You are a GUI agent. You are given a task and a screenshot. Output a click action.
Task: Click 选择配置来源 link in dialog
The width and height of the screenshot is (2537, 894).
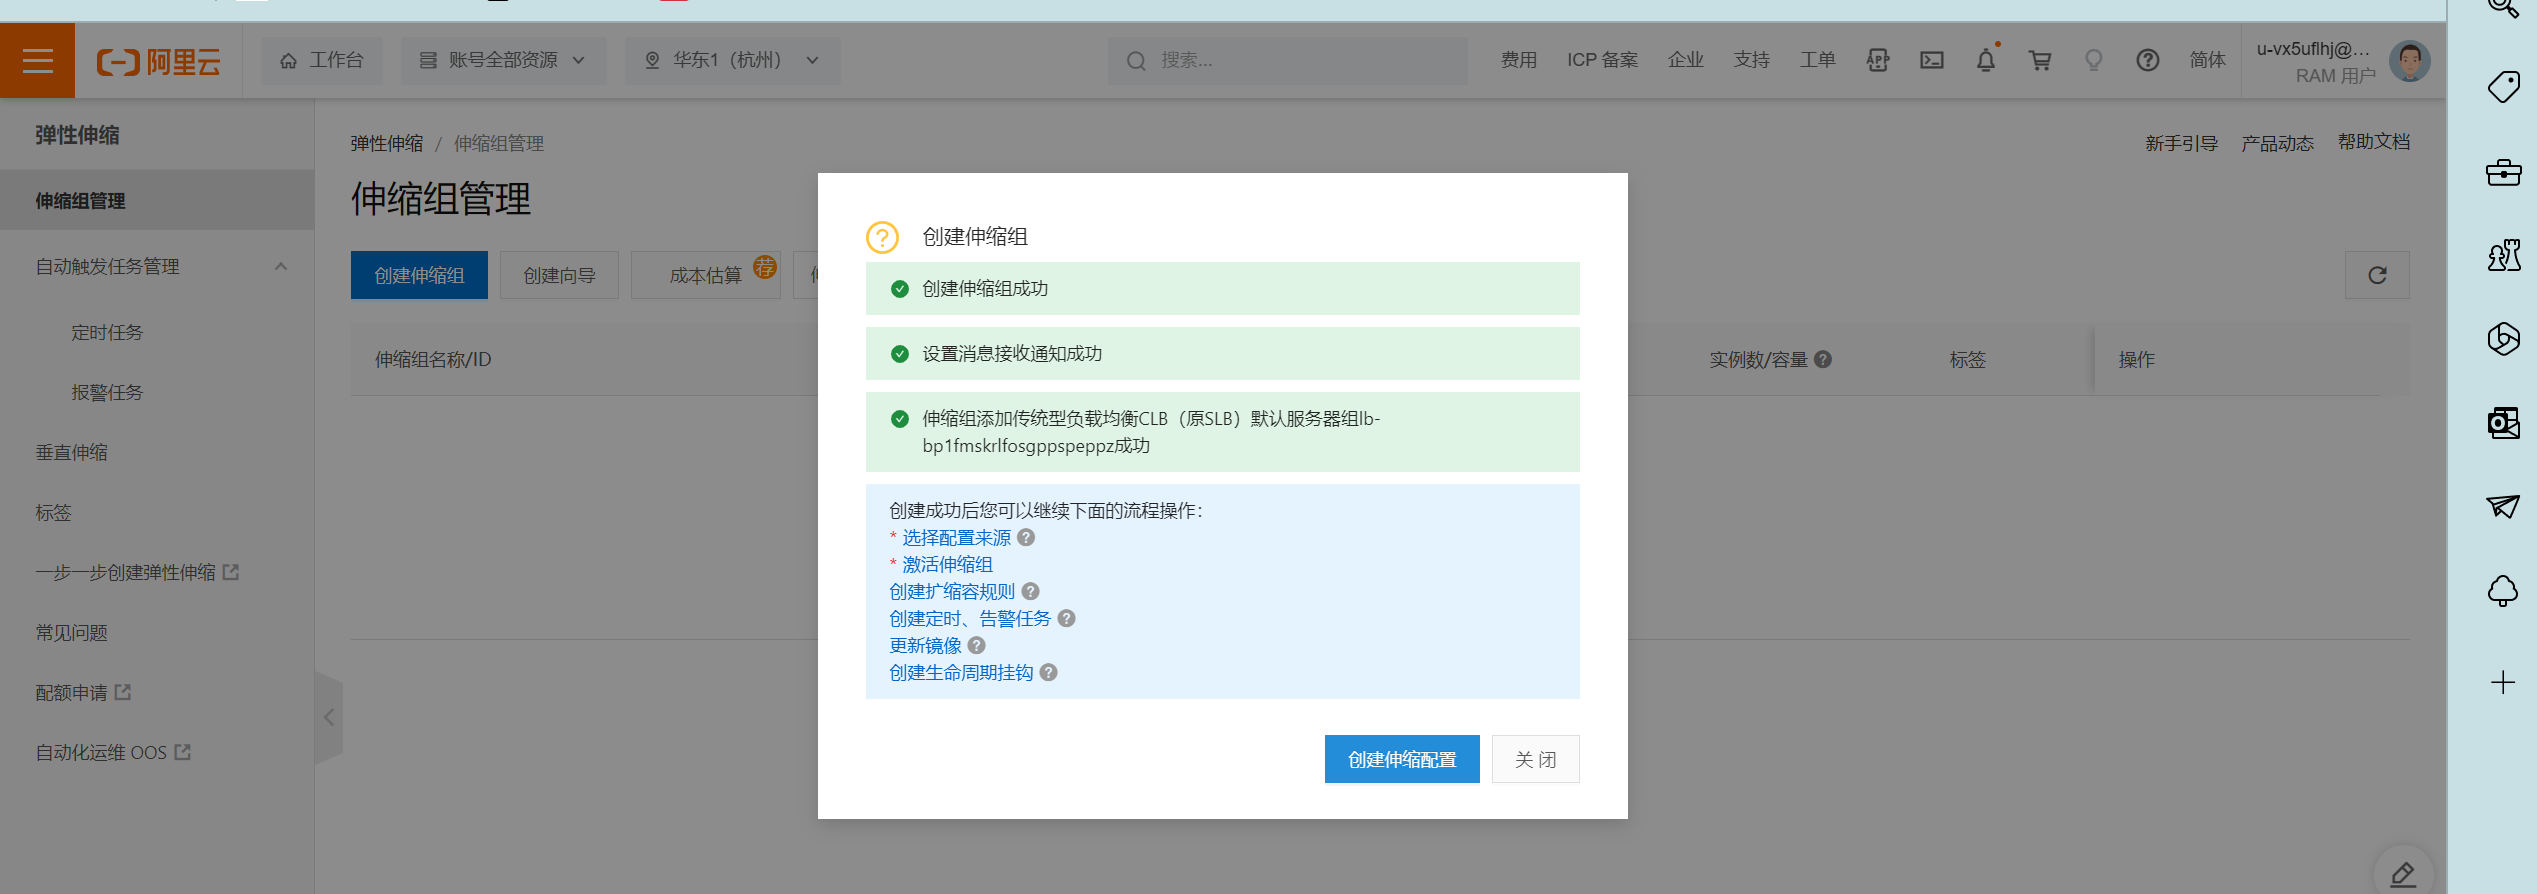coord(956,537)
